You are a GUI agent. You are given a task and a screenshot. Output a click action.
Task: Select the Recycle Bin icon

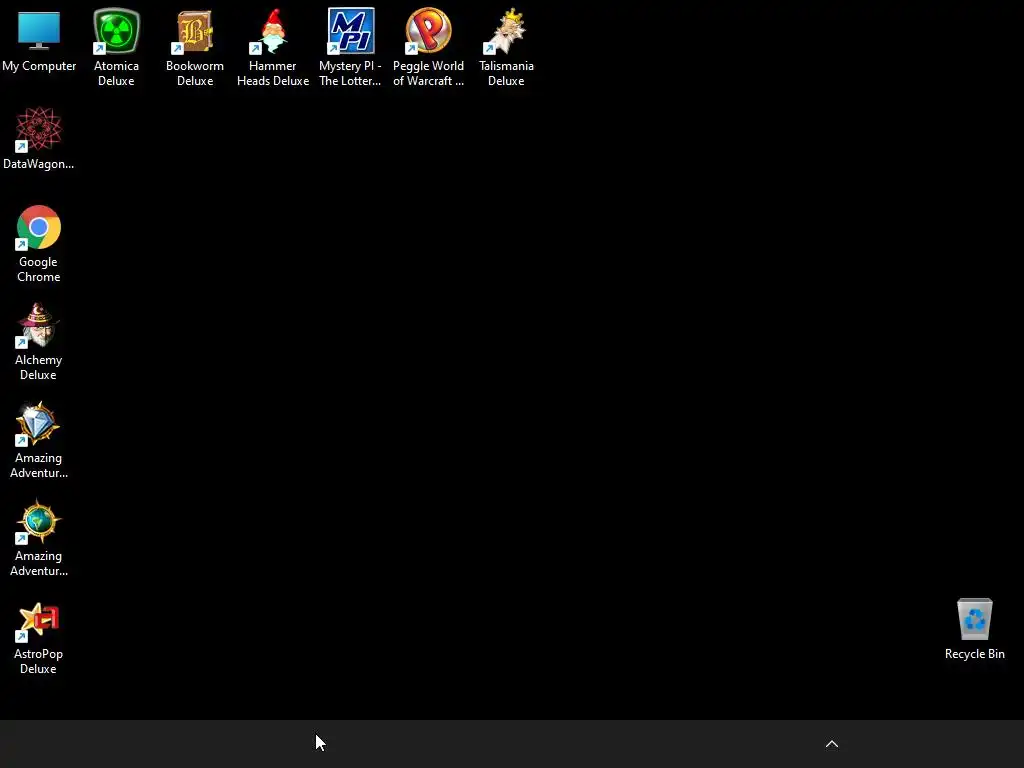(x=974, y=619)
